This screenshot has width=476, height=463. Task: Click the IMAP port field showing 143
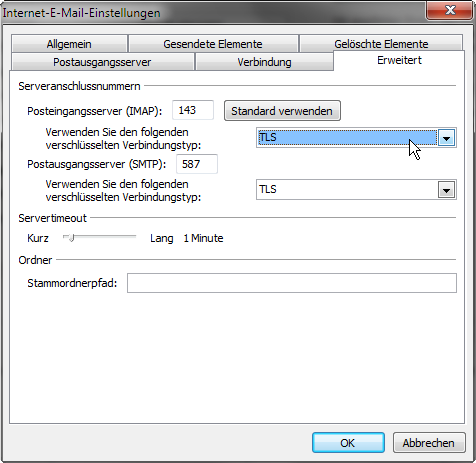tap(193, 110)
